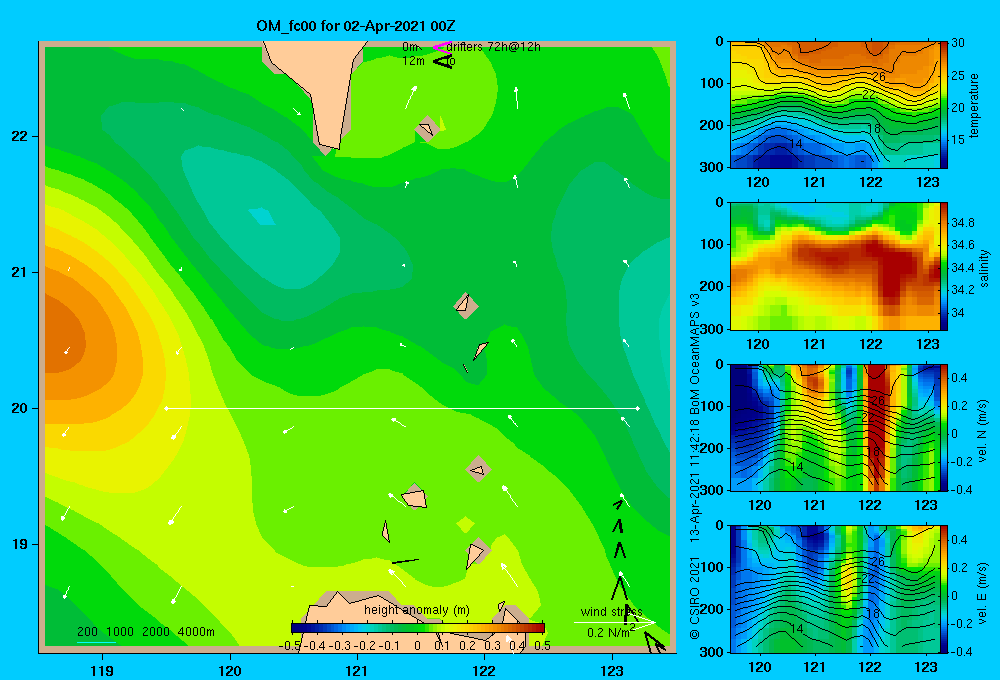Click longitude label '123' below main map

click(612, 670)
